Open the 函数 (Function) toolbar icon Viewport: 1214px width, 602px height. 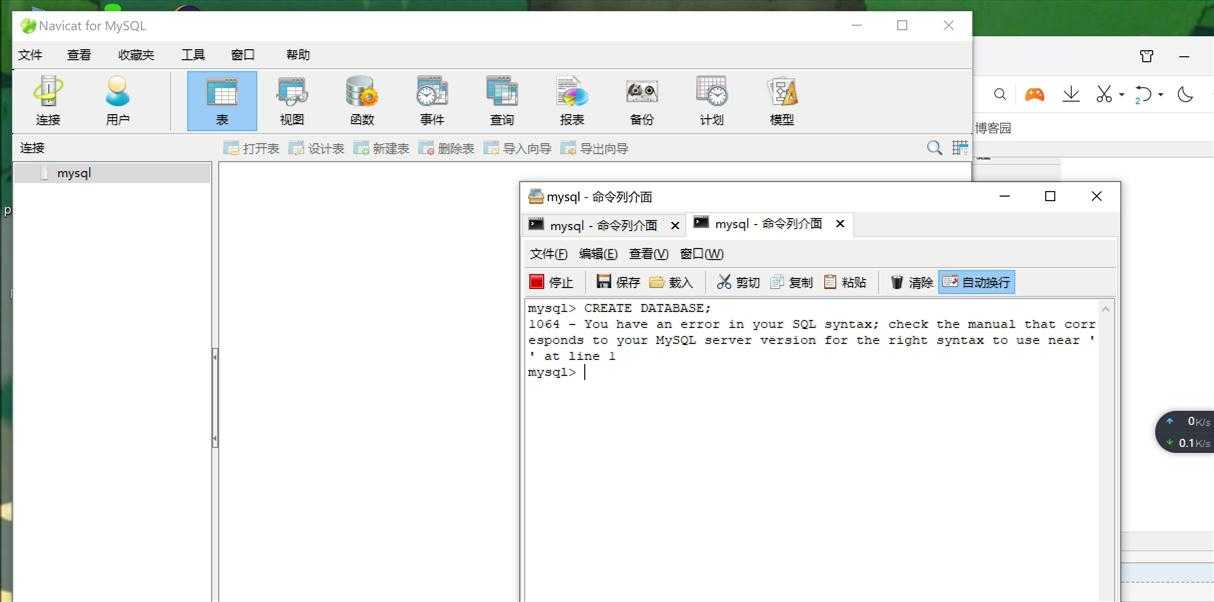click(362, 101)
